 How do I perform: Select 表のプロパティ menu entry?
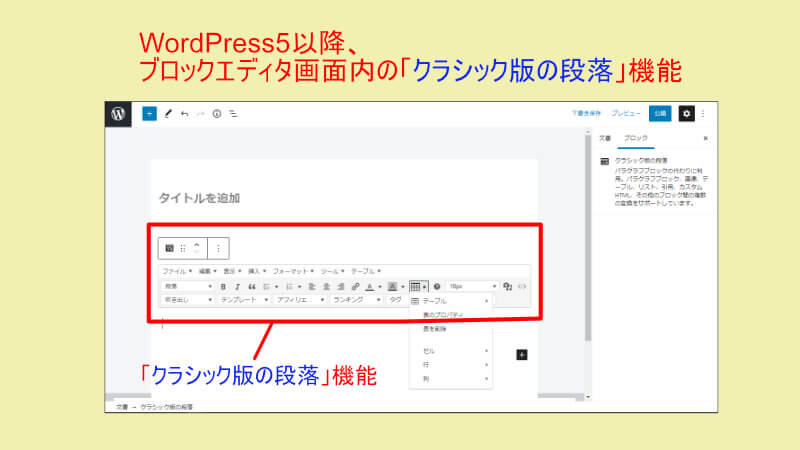(x=451, y=315)
